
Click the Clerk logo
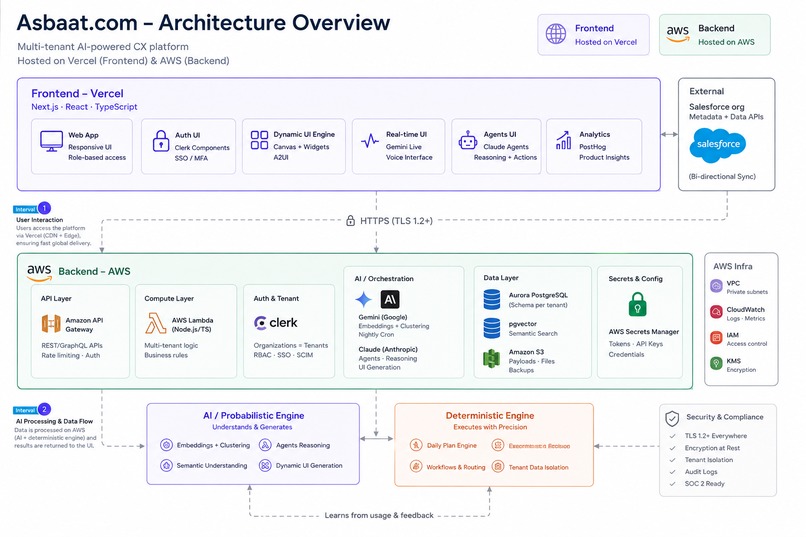coord(276,323)
